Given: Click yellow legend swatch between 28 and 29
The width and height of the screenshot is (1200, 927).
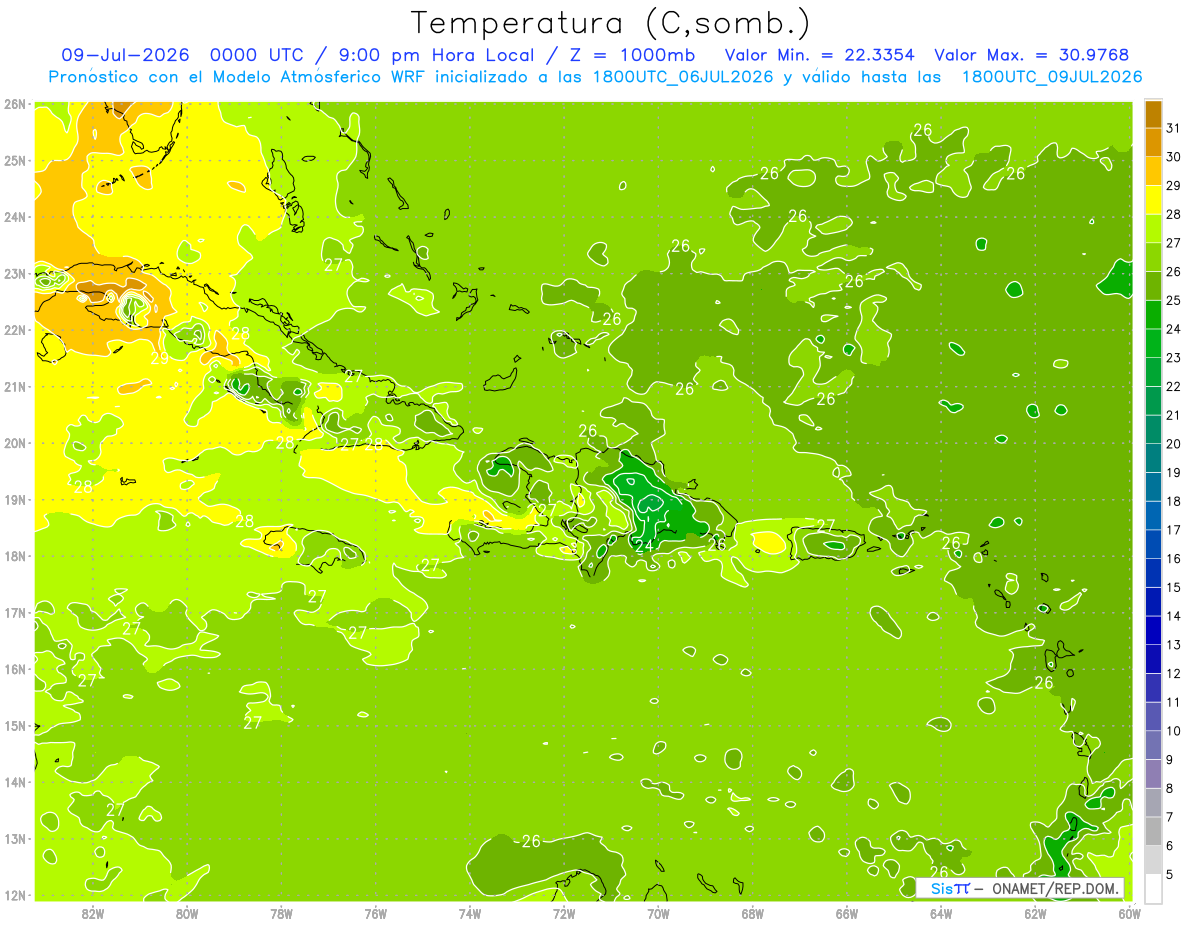Looking at the screenshot, I should (x=1153, y=200).
